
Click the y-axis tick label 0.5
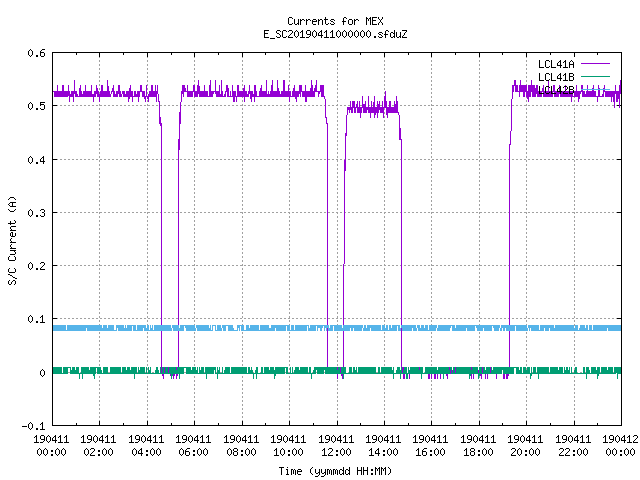[x=36, y=106]
